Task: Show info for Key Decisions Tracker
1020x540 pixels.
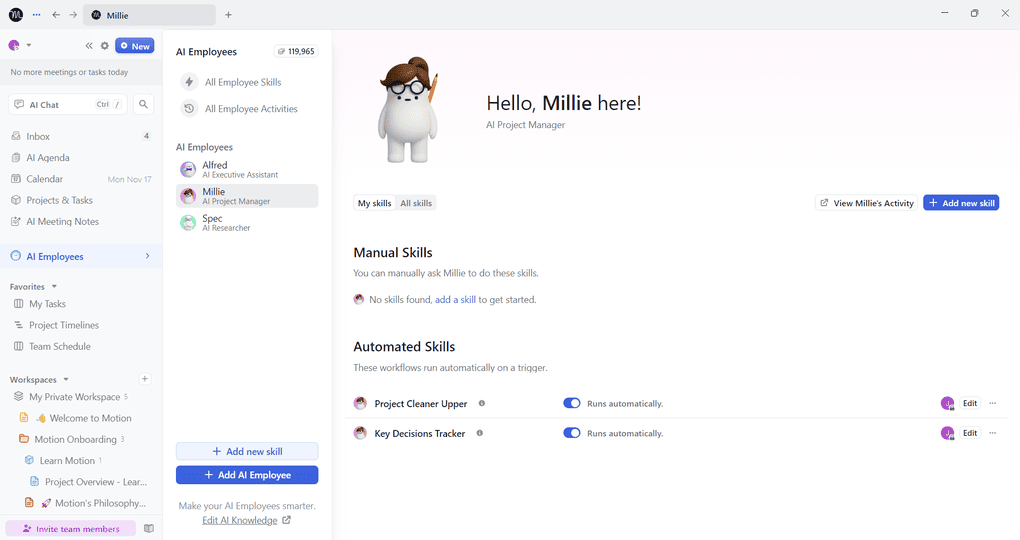Action: 479,433
